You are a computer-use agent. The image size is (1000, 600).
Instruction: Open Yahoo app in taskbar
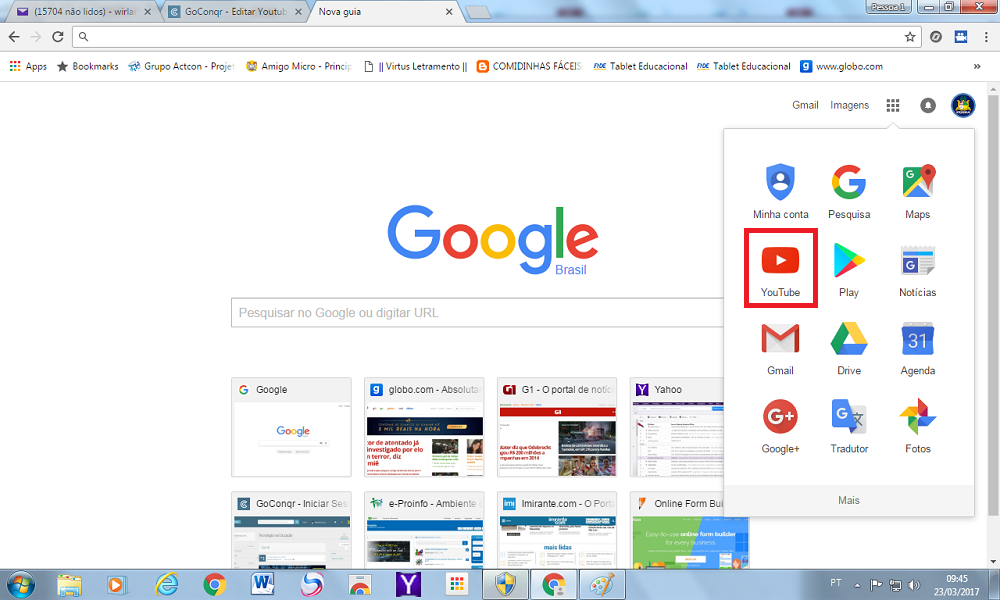pos(408,585)
